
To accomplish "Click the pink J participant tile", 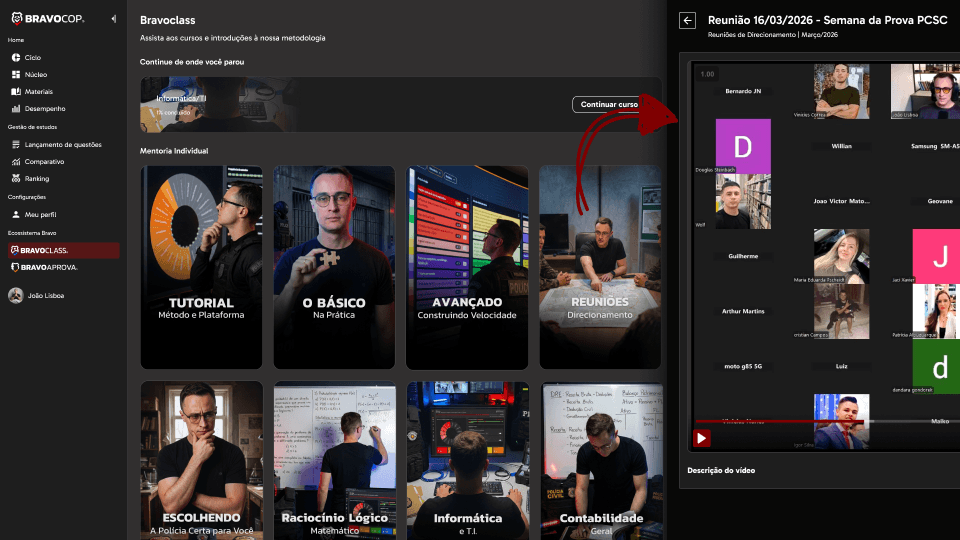I will [x=937, y=257].
